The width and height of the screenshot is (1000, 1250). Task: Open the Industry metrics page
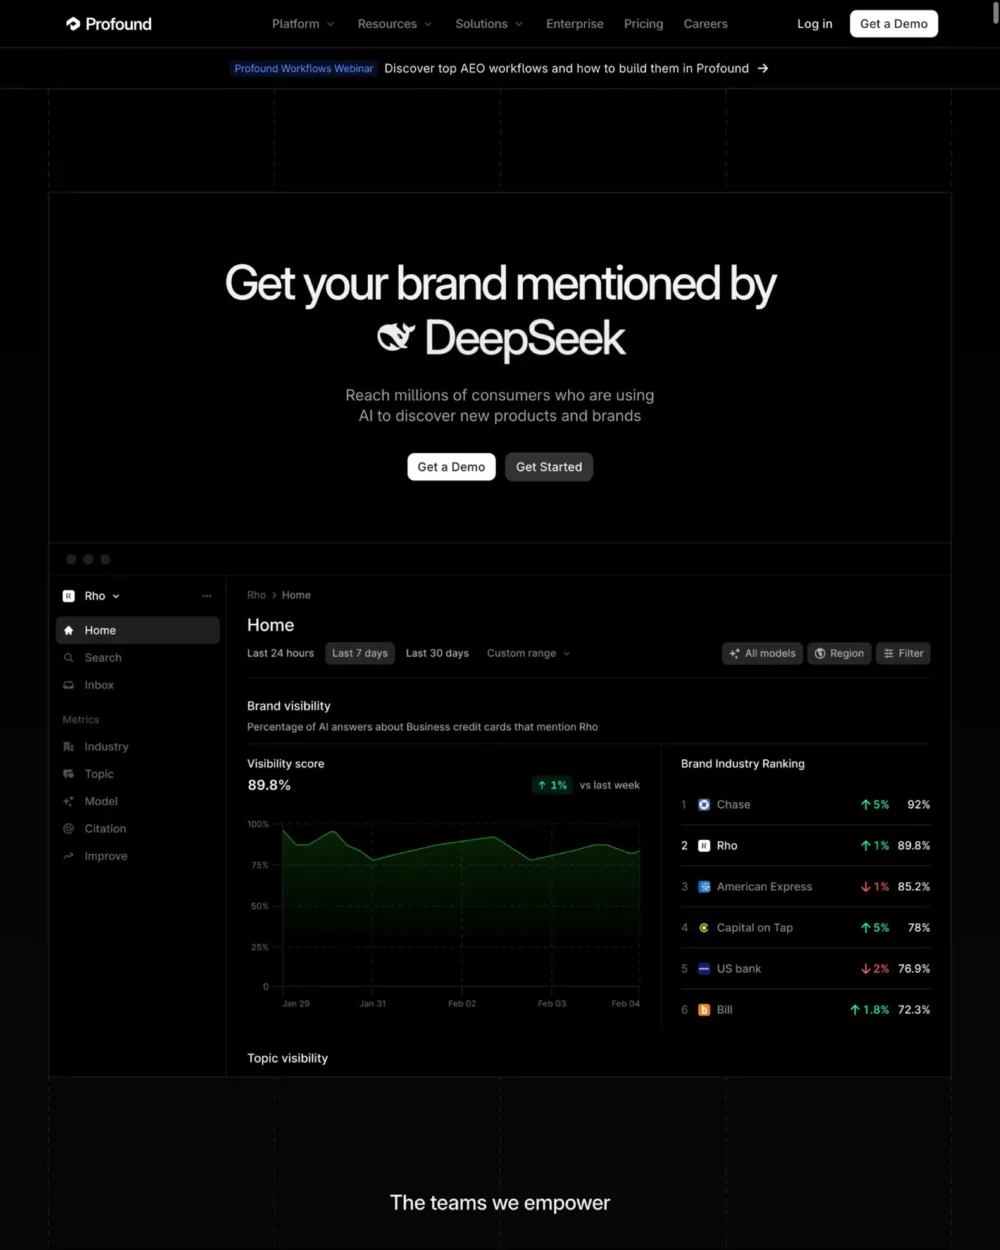pyautogui.click(x=106, y=747)
